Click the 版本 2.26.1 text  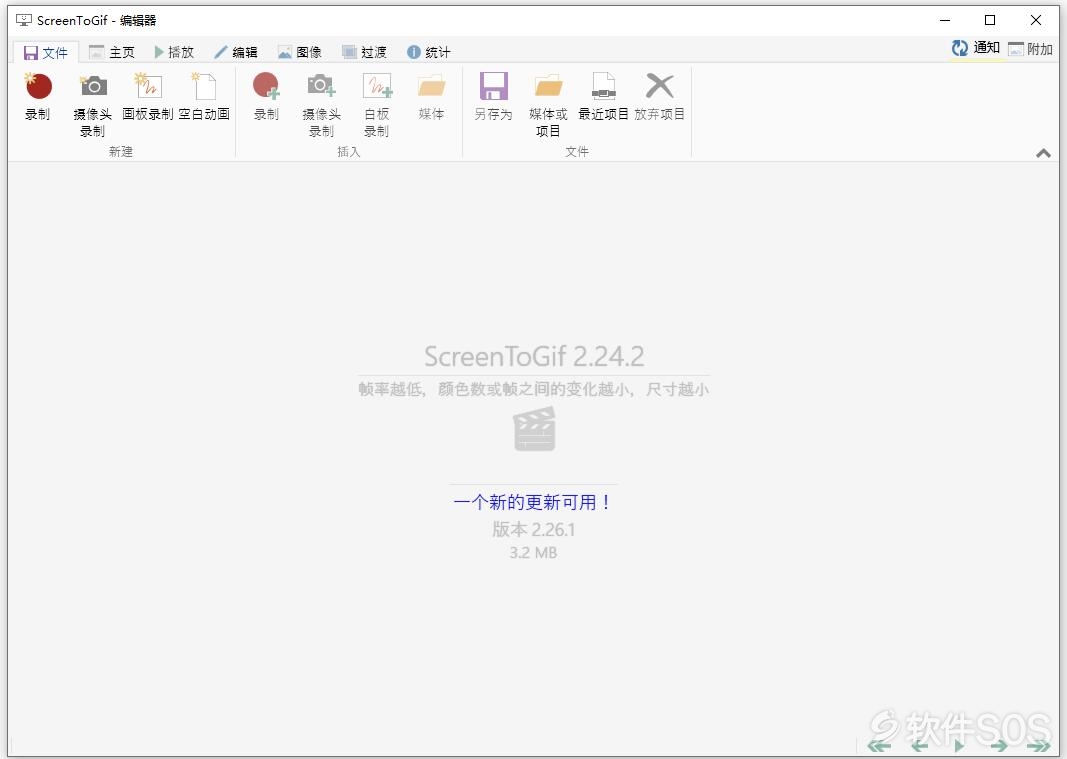(x=534, y=530)
